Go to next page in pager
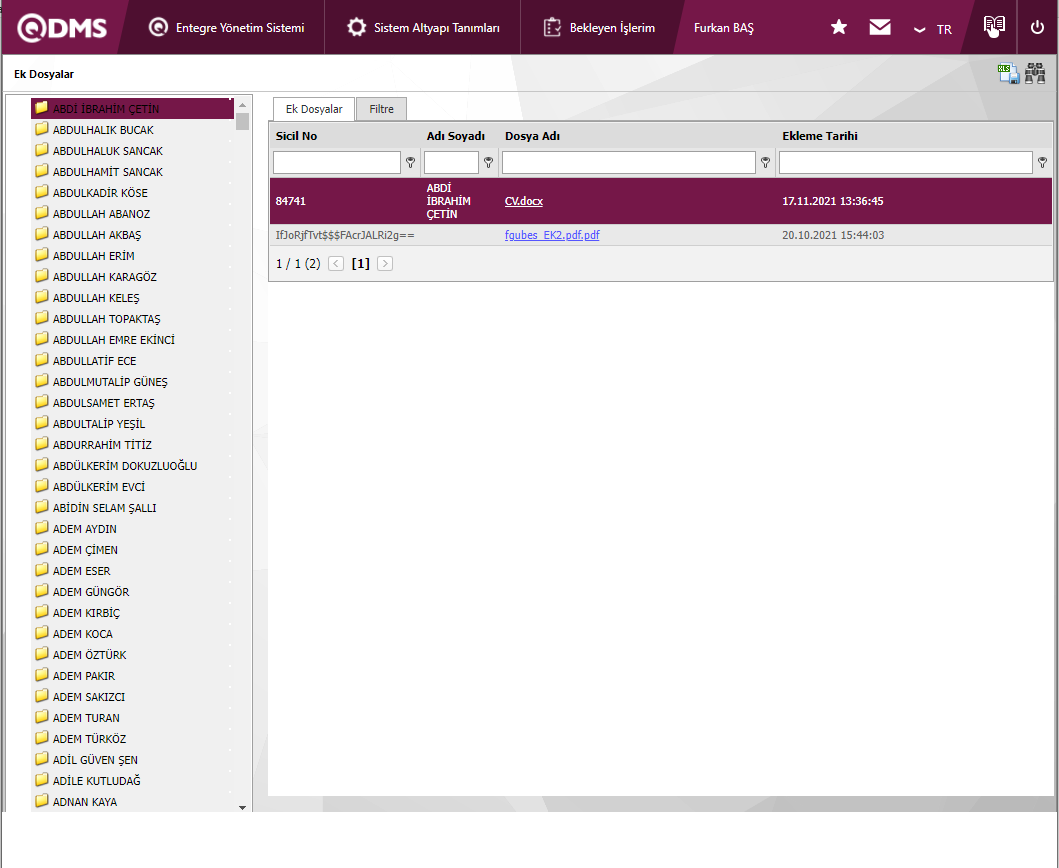Image resolution: width=1059 pixels, height=868 pixels. pyautogui.click(x=385, y=264)
